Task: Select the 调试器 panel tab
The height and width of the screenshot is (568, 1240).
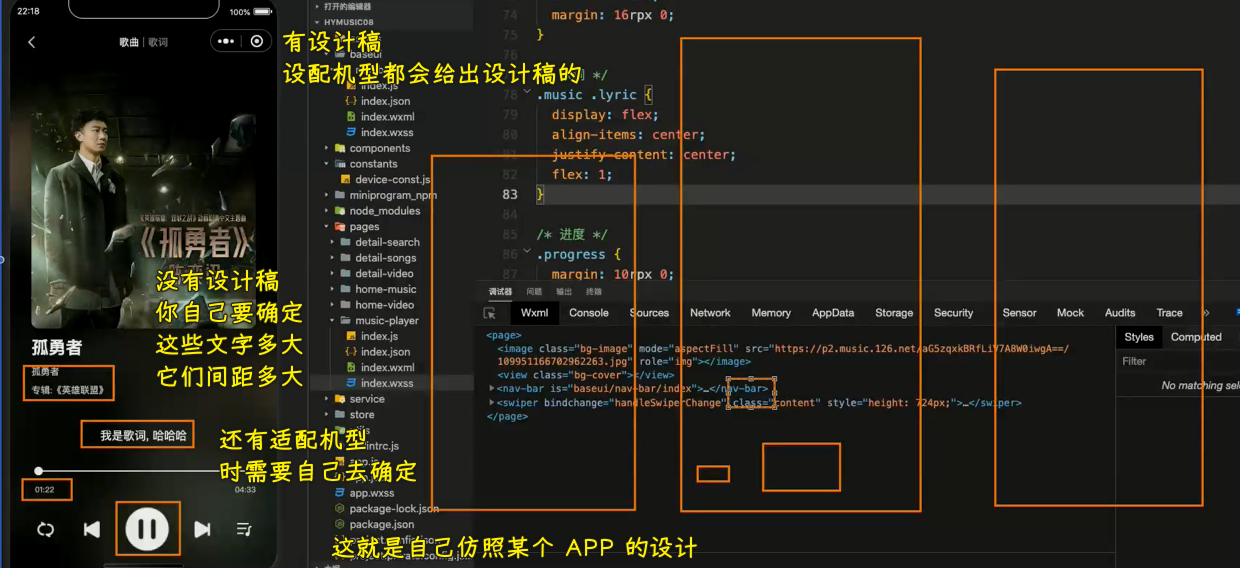Action: [500, 292]
